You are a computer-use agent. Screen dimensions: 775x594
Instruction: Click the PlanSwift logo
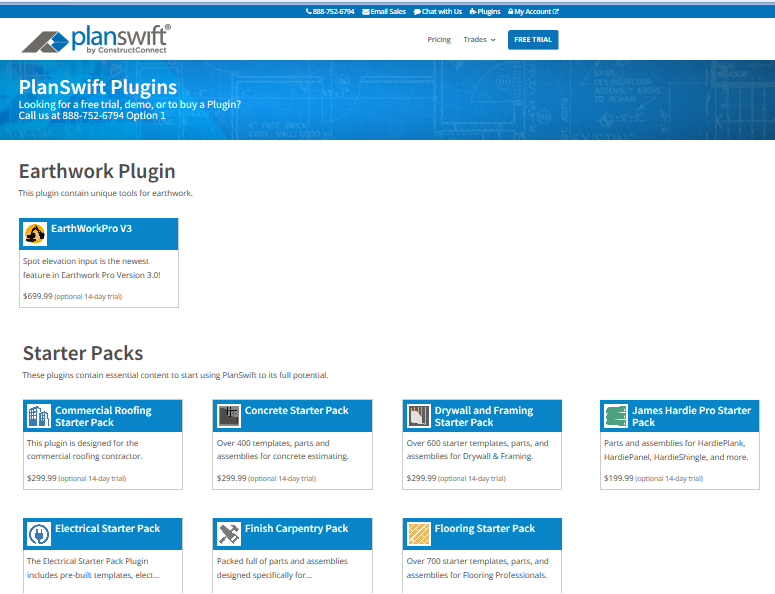tap(96, 39)
